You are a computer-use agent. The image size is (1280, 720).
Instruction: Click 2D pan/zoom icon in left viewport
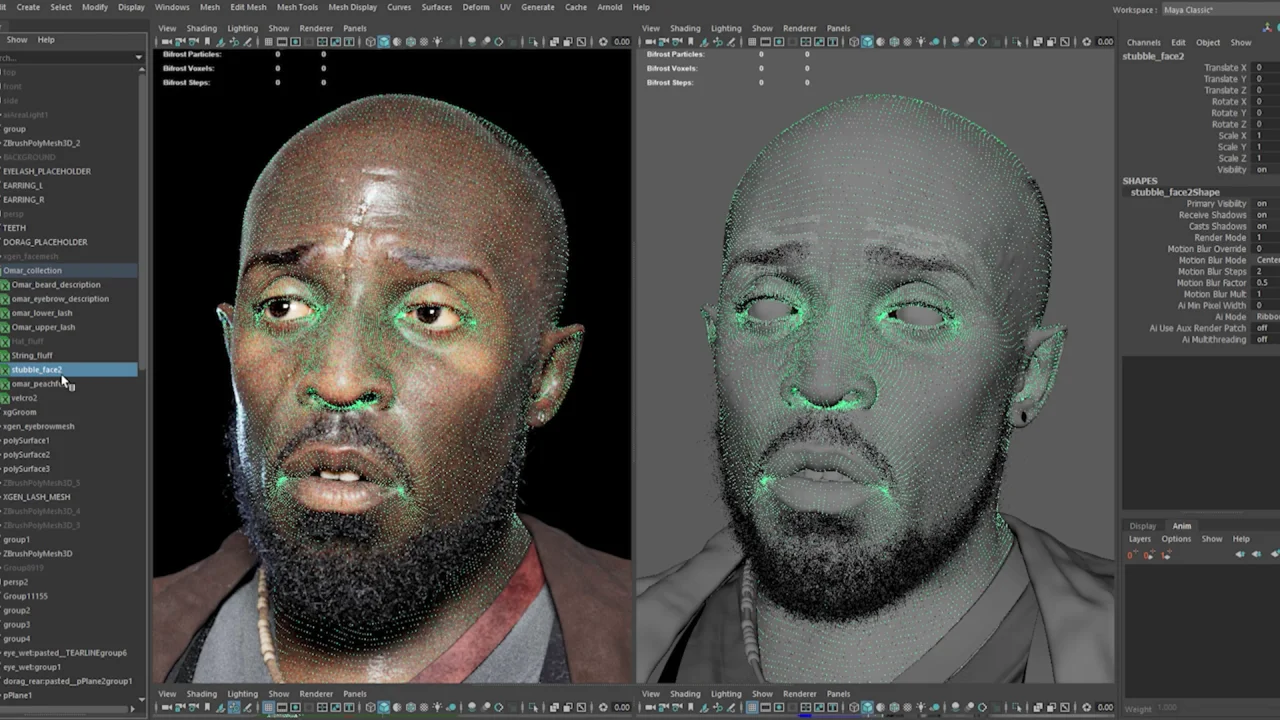[x=234, y=41]
